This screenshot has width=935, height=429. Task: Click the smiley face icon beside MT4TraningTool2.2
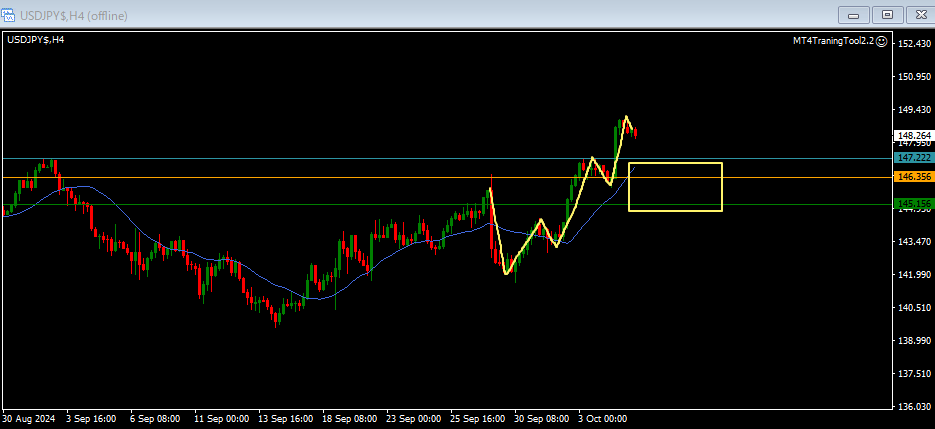882,40
